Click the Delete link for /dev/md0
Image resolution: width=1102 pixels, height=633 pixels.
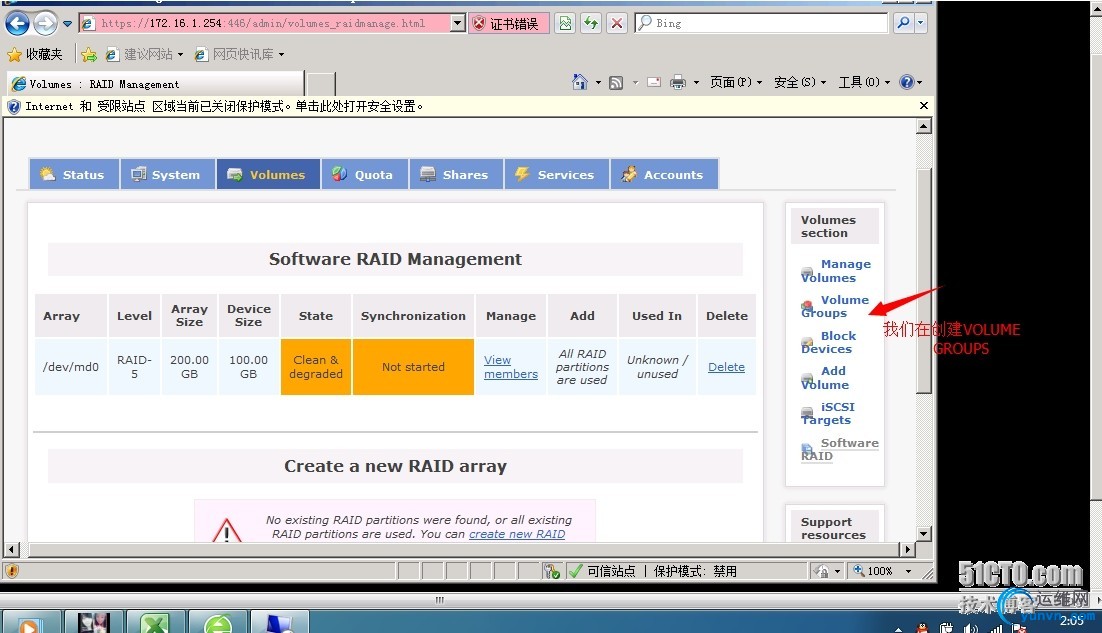click(726, 367)
